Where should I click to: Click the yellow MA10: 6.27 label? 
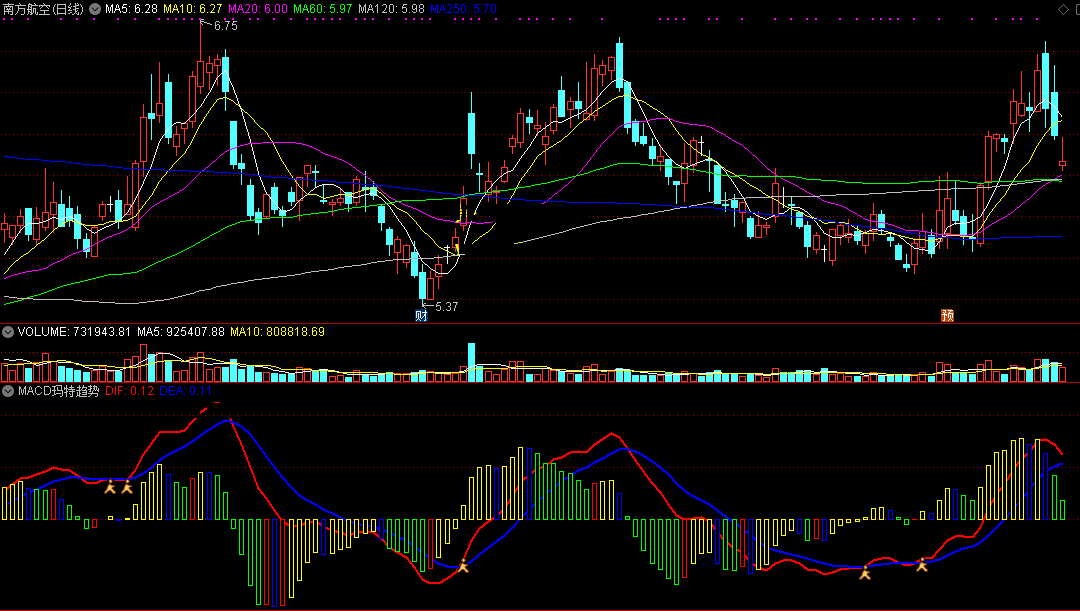click(193, 9)
